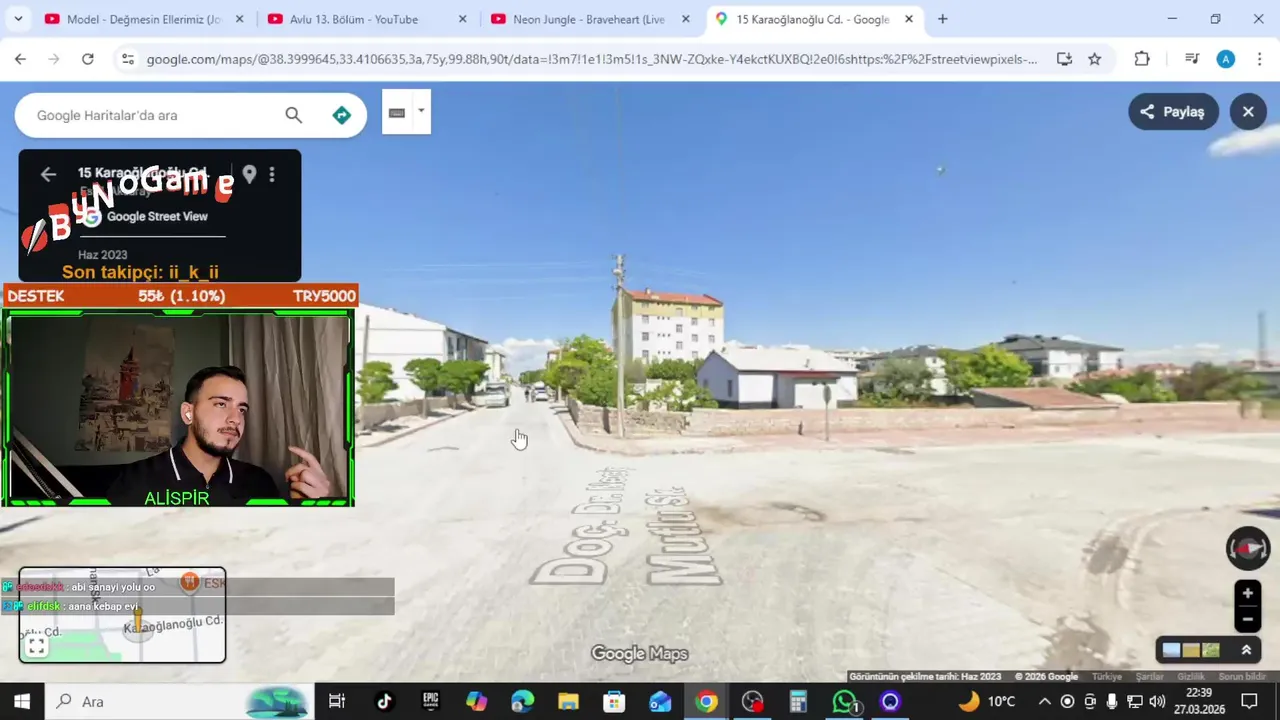Open the keyboard layout dropdown arrow
Viewport: 1280px width, 720px height.
click(421, 111)
